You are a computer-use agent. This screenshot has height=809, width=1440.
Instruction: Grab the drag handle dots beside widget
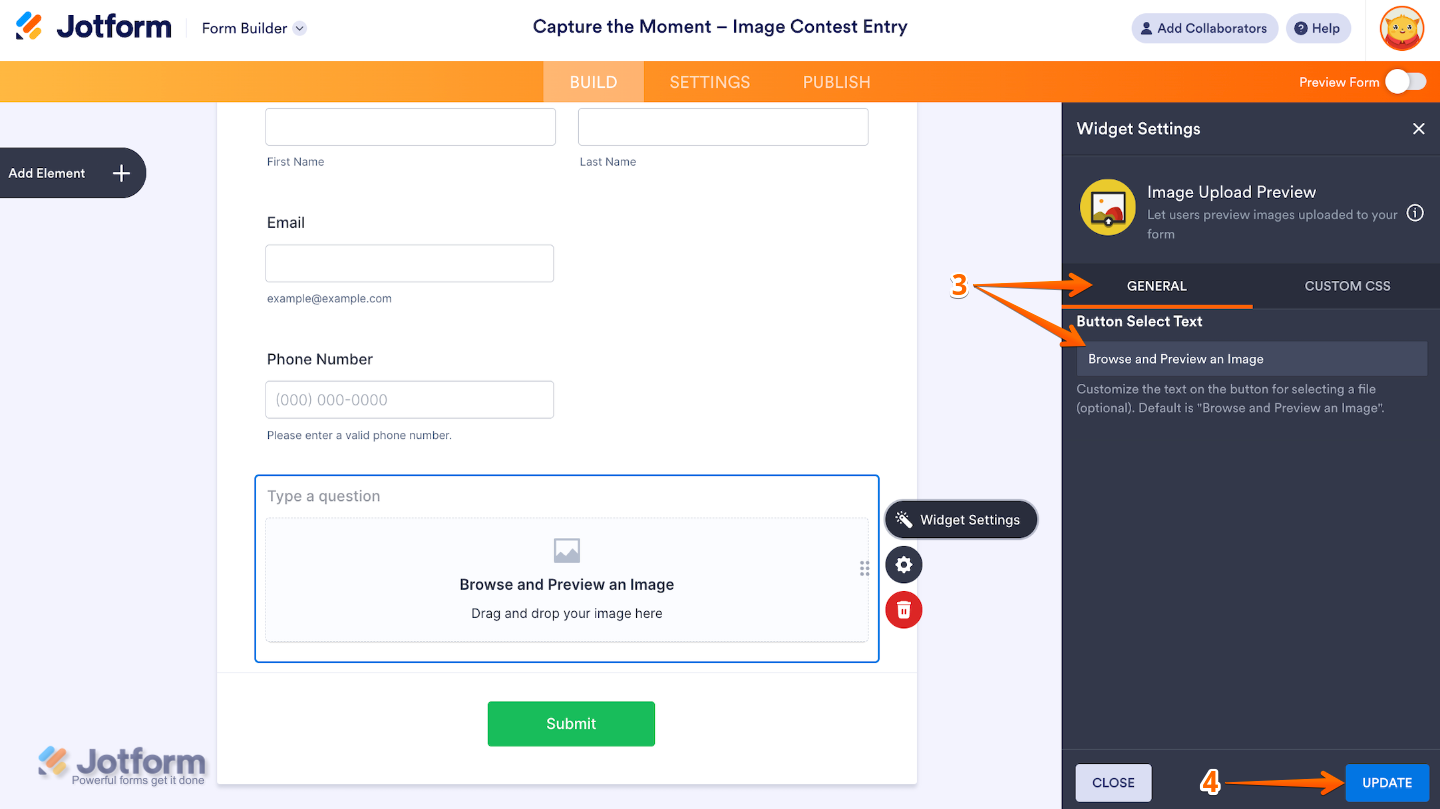tap(864, 569)
